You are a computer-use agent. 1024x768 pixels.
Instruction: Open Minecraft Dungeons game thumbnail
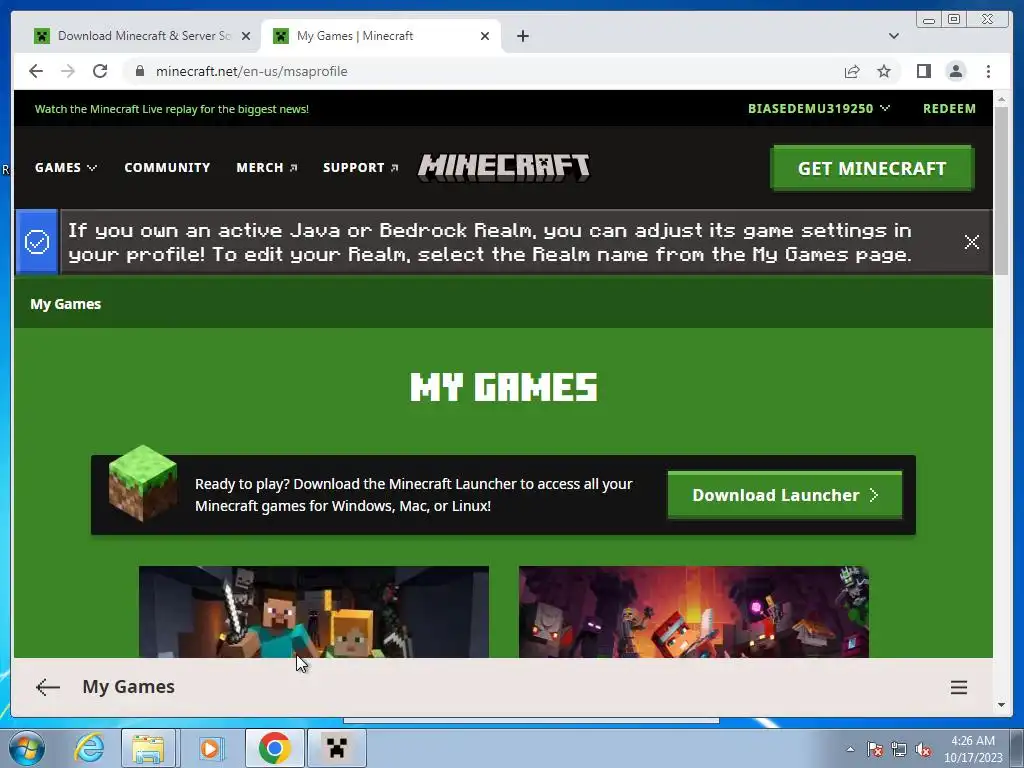694,611
